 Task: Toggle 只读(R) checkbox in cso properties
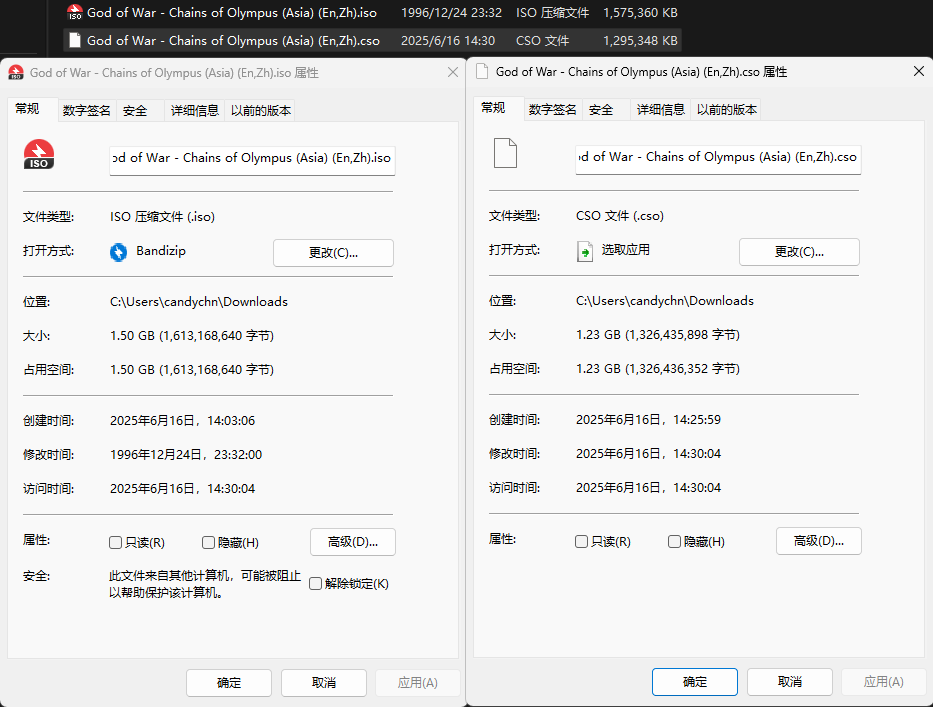581,541
